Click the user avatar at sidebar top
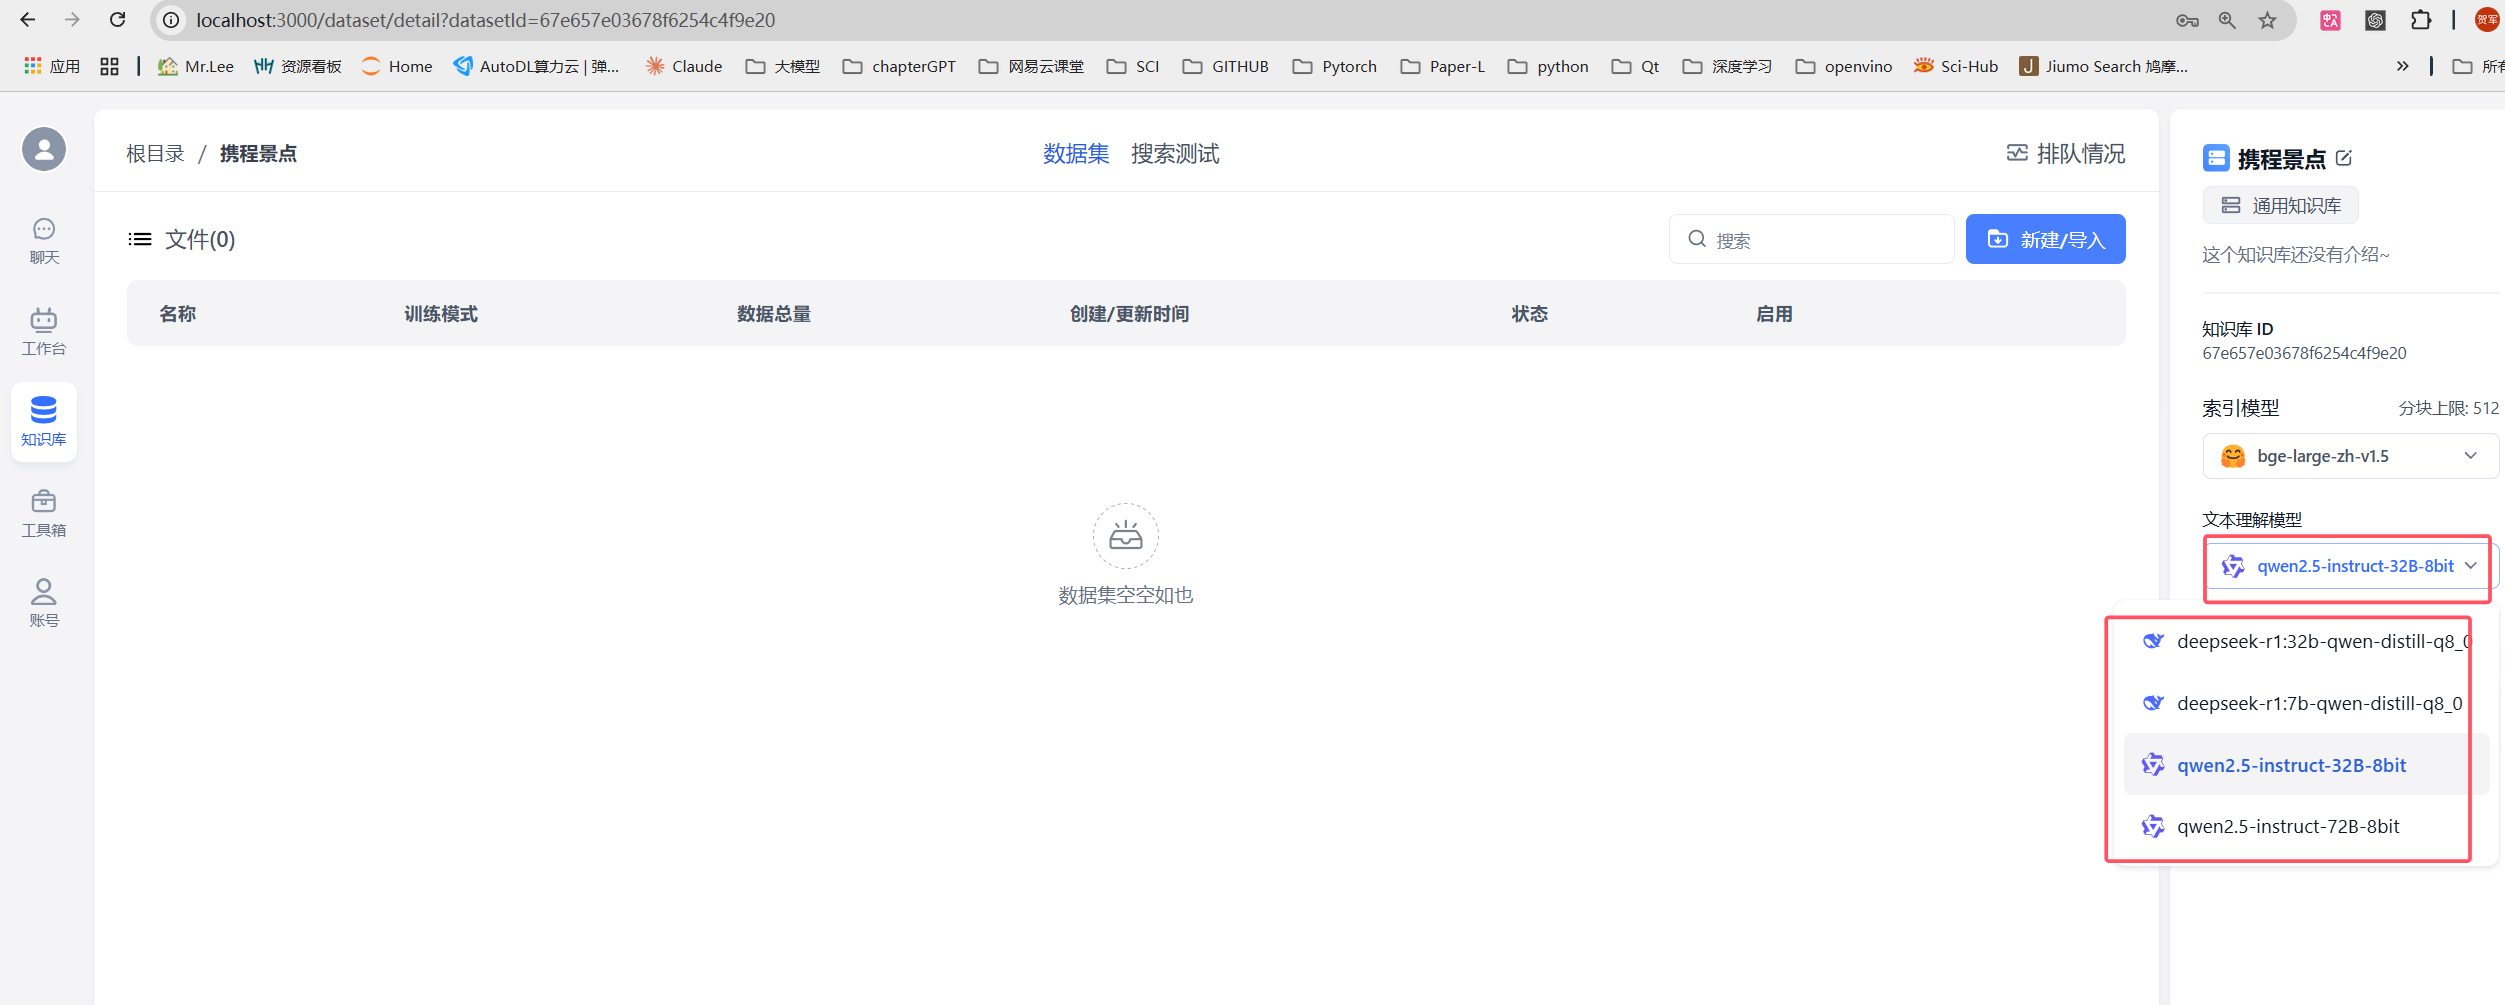 pyautogui.click(x=44, y=150)
